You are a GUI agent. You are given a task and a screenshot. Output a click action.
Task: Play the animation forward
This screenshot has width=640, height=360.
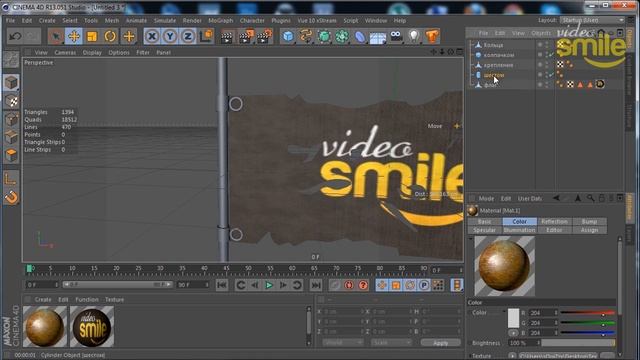click(269, 285)
